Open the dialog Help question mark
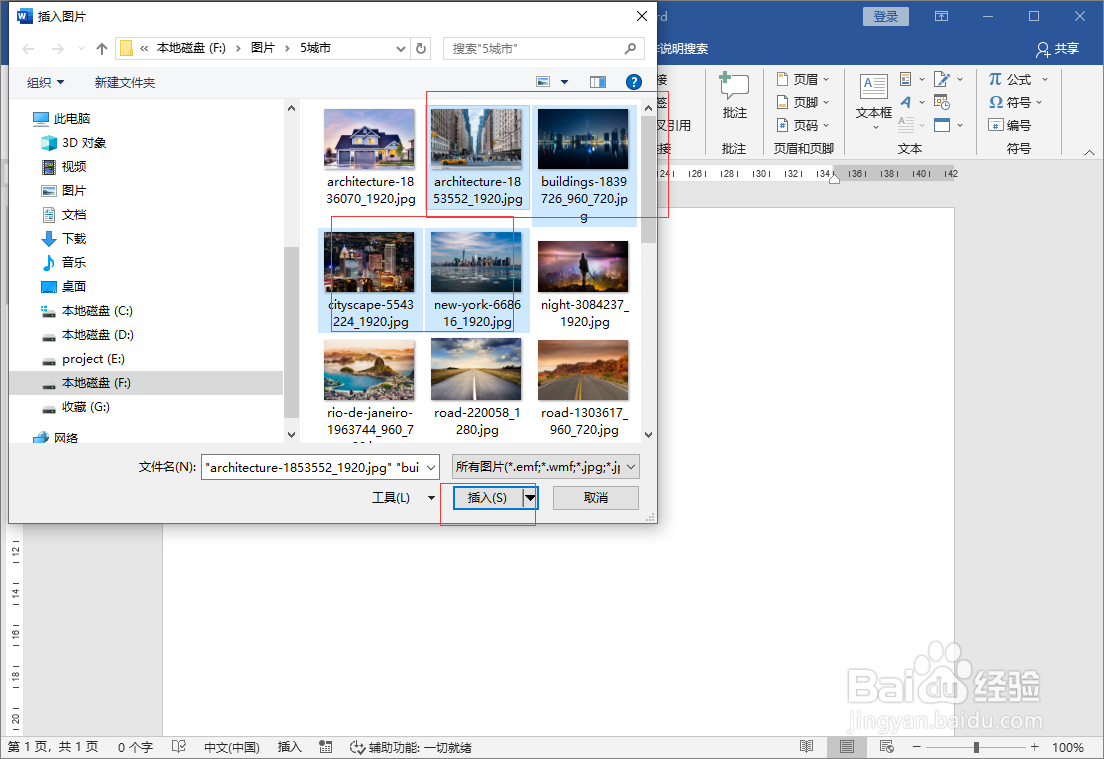Image resolution: width=1104 pixels, height=759 pixels. tap(634, 82)
